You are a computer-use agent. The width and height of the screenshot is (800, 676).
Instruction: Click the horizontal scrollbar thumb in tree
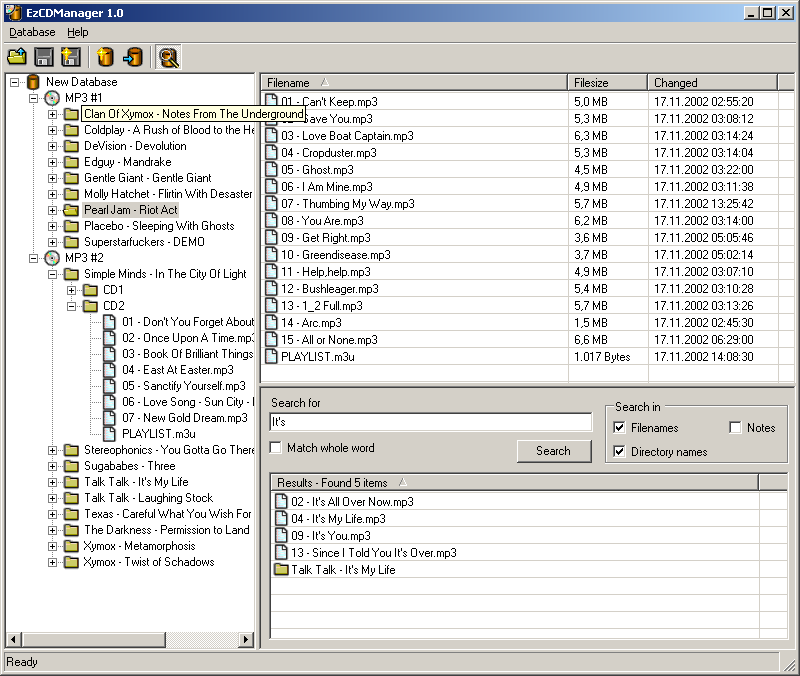pyautogui.click(x=93, y=639)
